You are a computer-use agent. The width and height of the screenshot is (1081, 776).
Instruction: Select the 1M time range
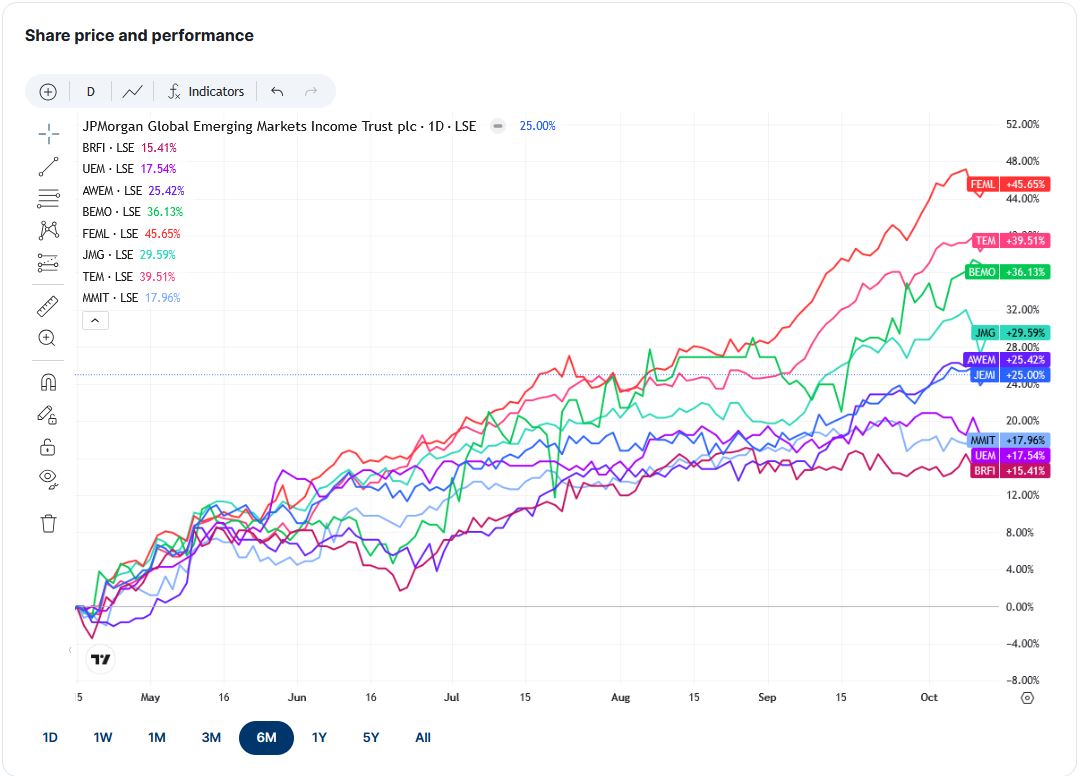[156, 737]
